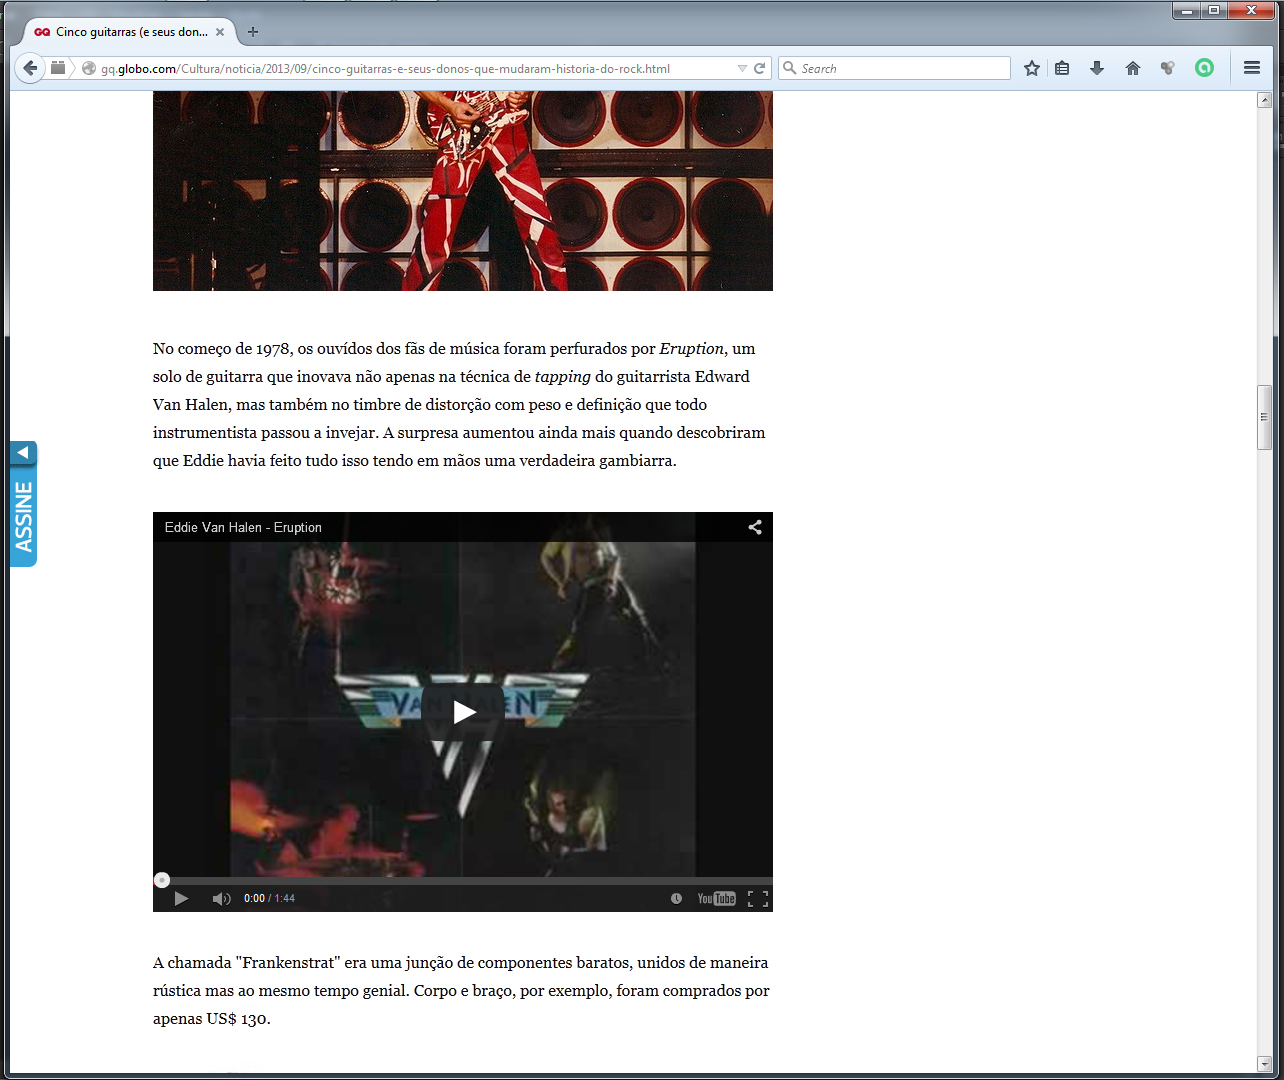This screenshot has width=1284, height=1080.
Task: Open the Firefox hamburger menu
Action: click(x=1251, y=68)
